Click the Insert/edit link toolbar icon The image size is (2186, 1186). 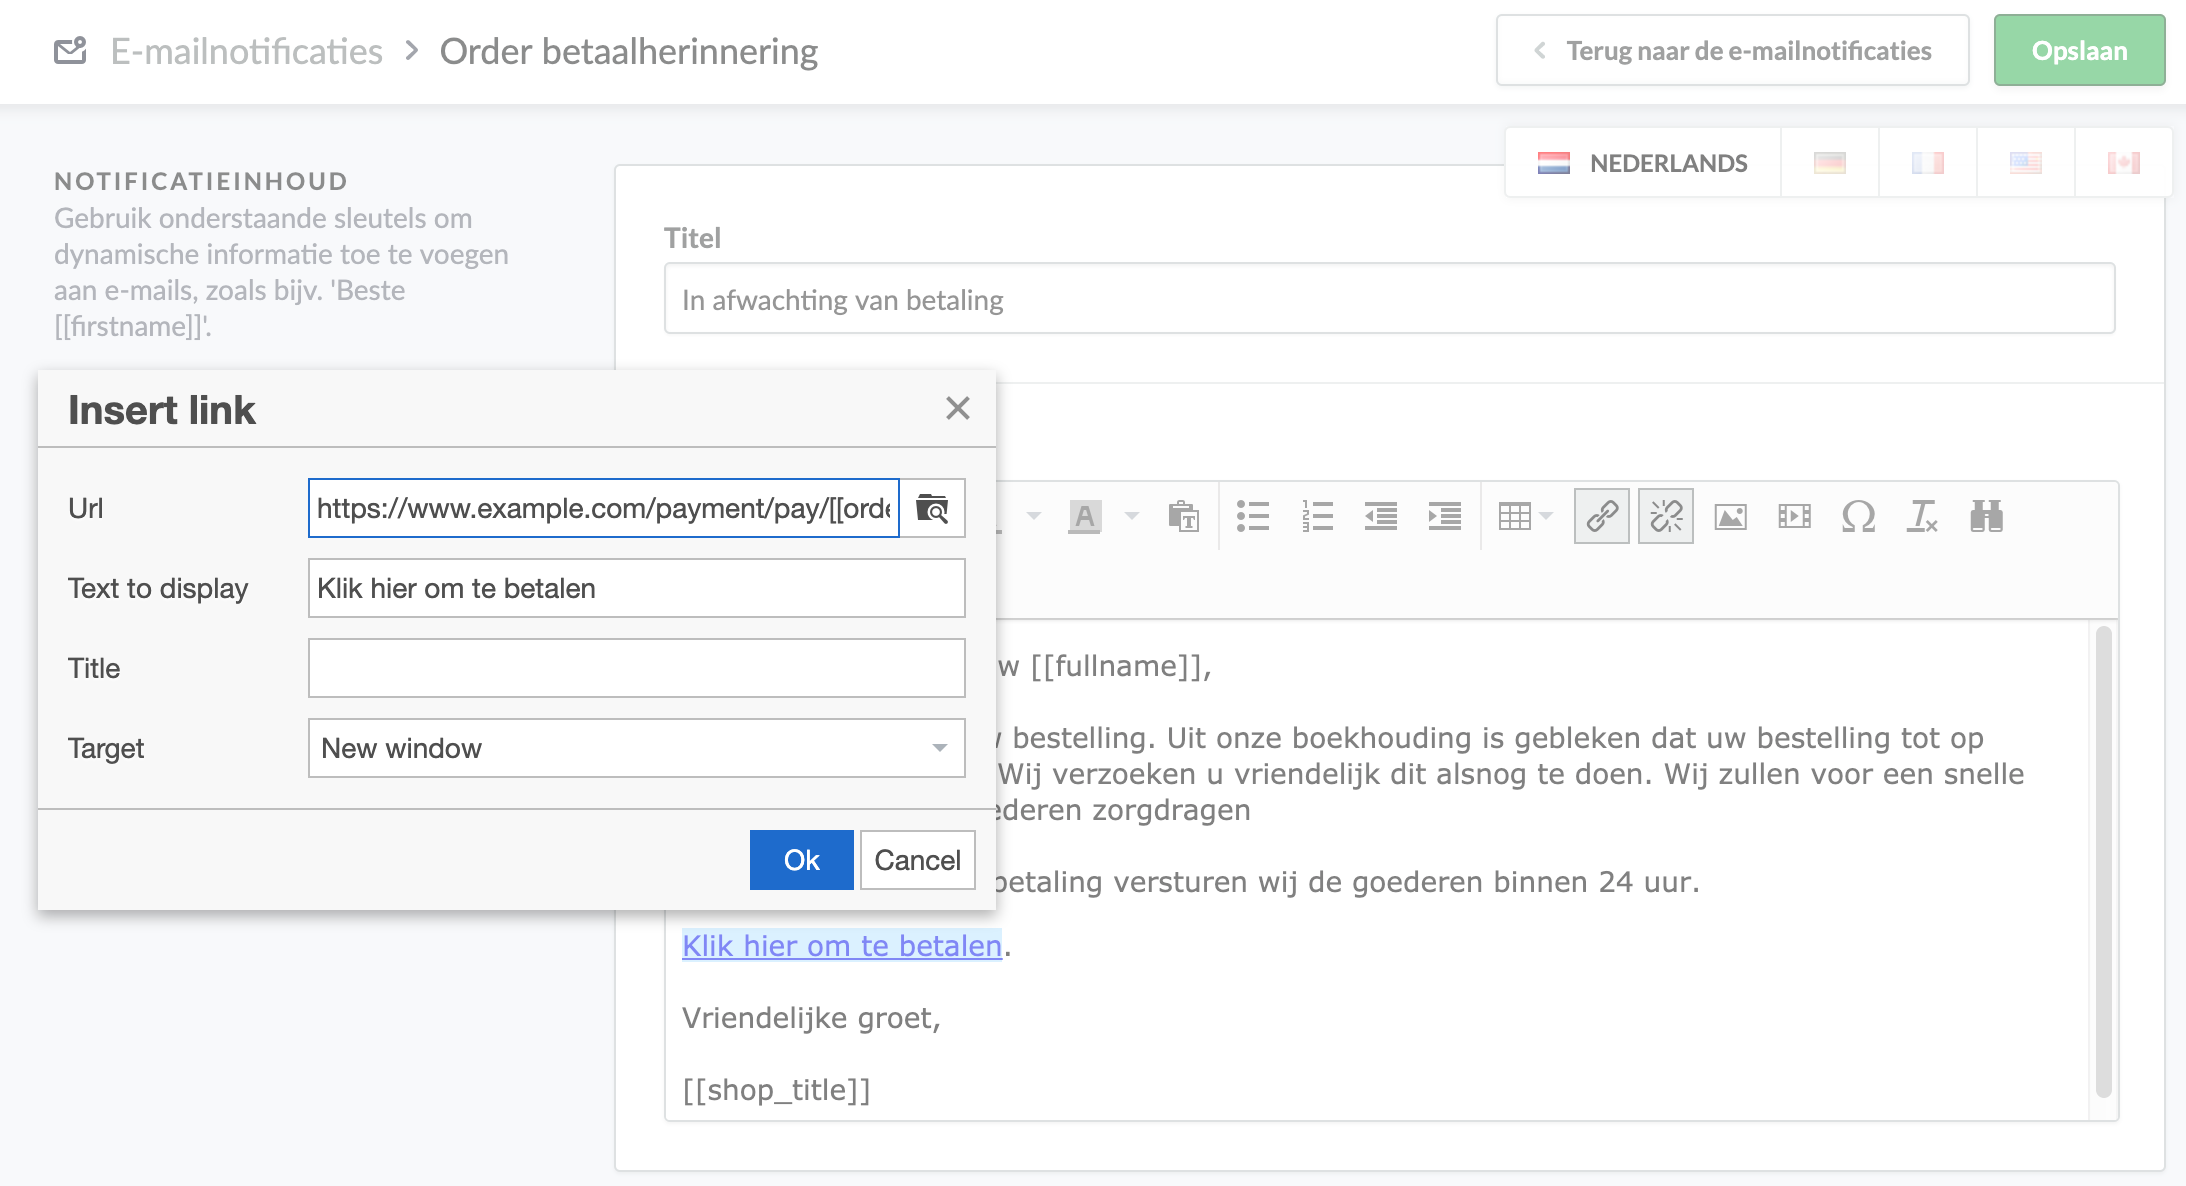pyautogui.click(x=1602, y=516)
